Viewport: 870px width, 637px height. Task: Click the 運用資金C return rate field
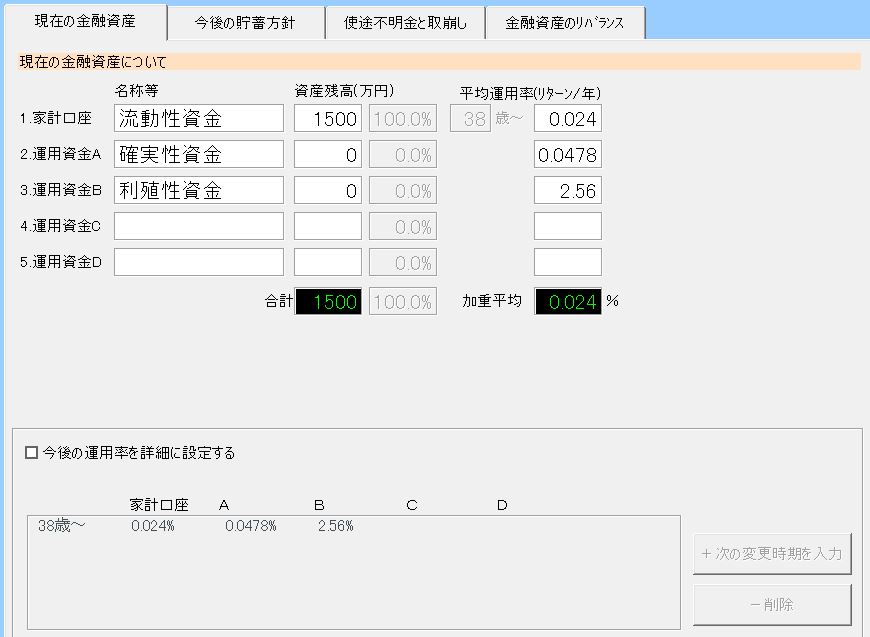point(568,226)
